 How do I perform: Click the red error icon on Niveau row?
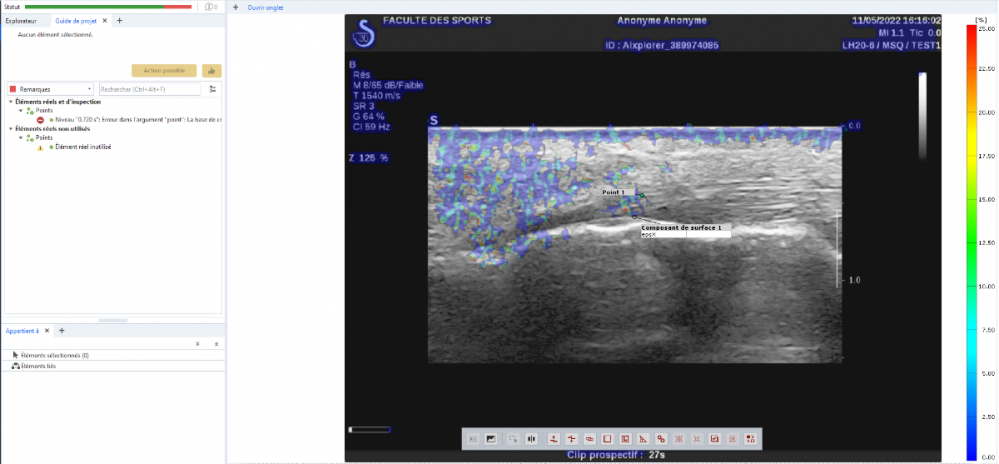(x=40, y=119)
